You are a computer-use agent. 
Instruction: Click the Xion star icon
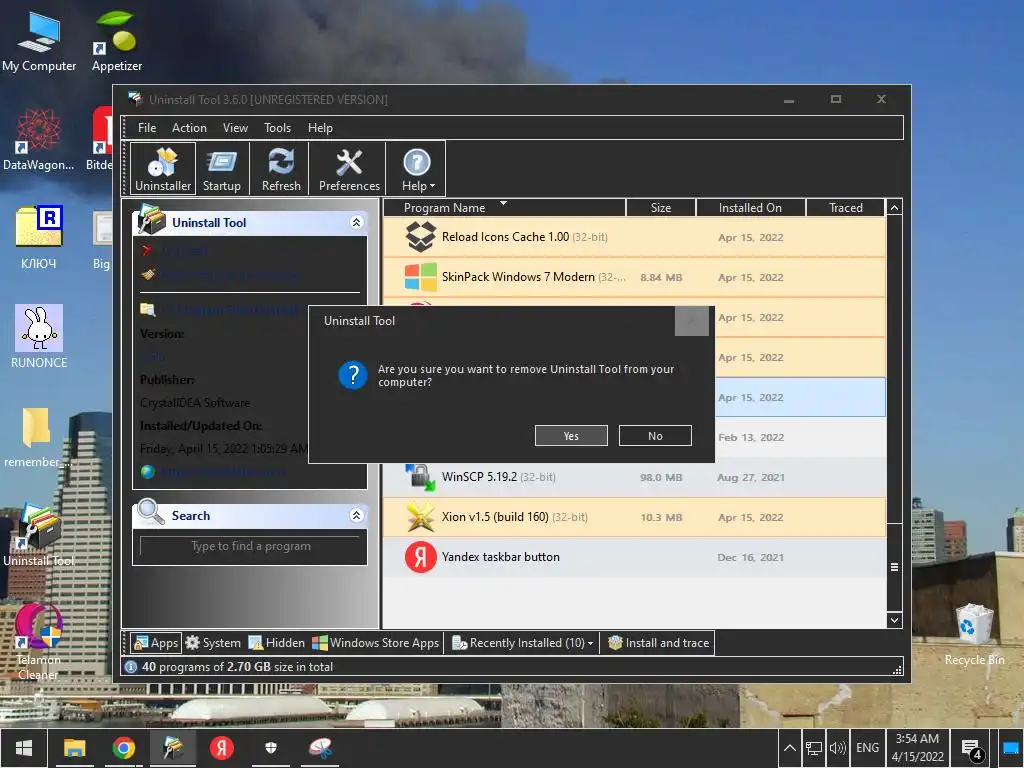(x=421, y=517)
